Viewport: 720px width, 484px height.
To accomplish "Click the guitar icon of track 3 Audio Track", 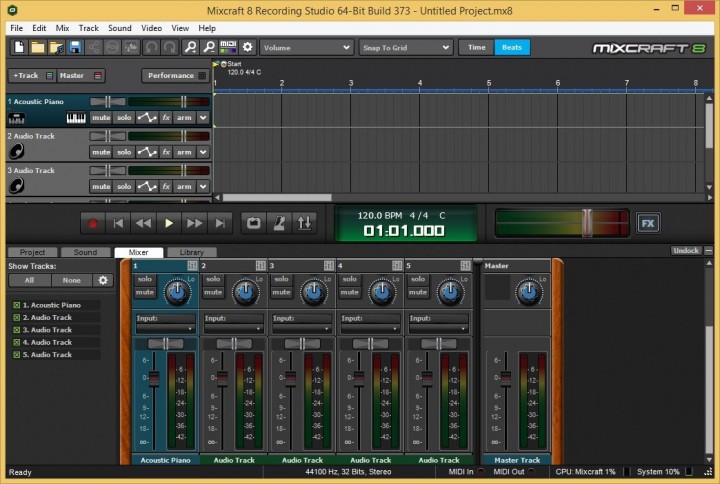I will [x=17, y=186].
